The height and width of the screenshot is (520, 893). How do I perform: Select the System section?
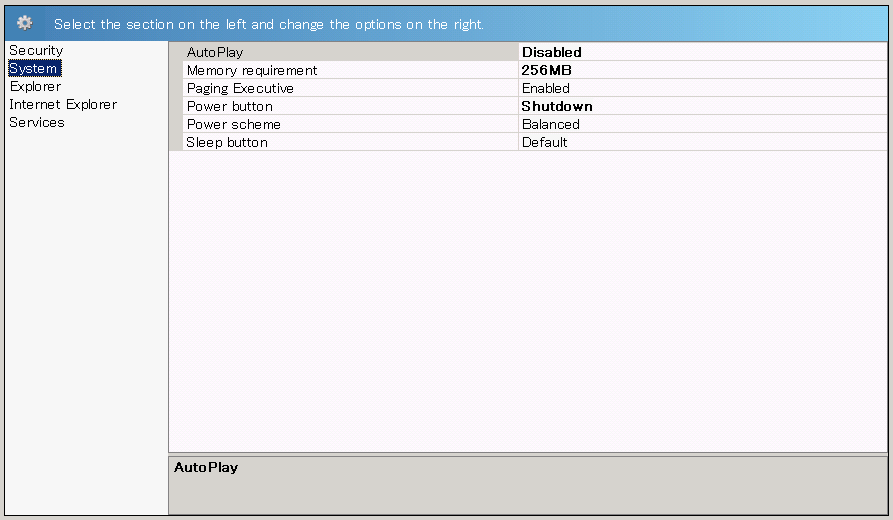pyautogui.click(x=35, y=68)
